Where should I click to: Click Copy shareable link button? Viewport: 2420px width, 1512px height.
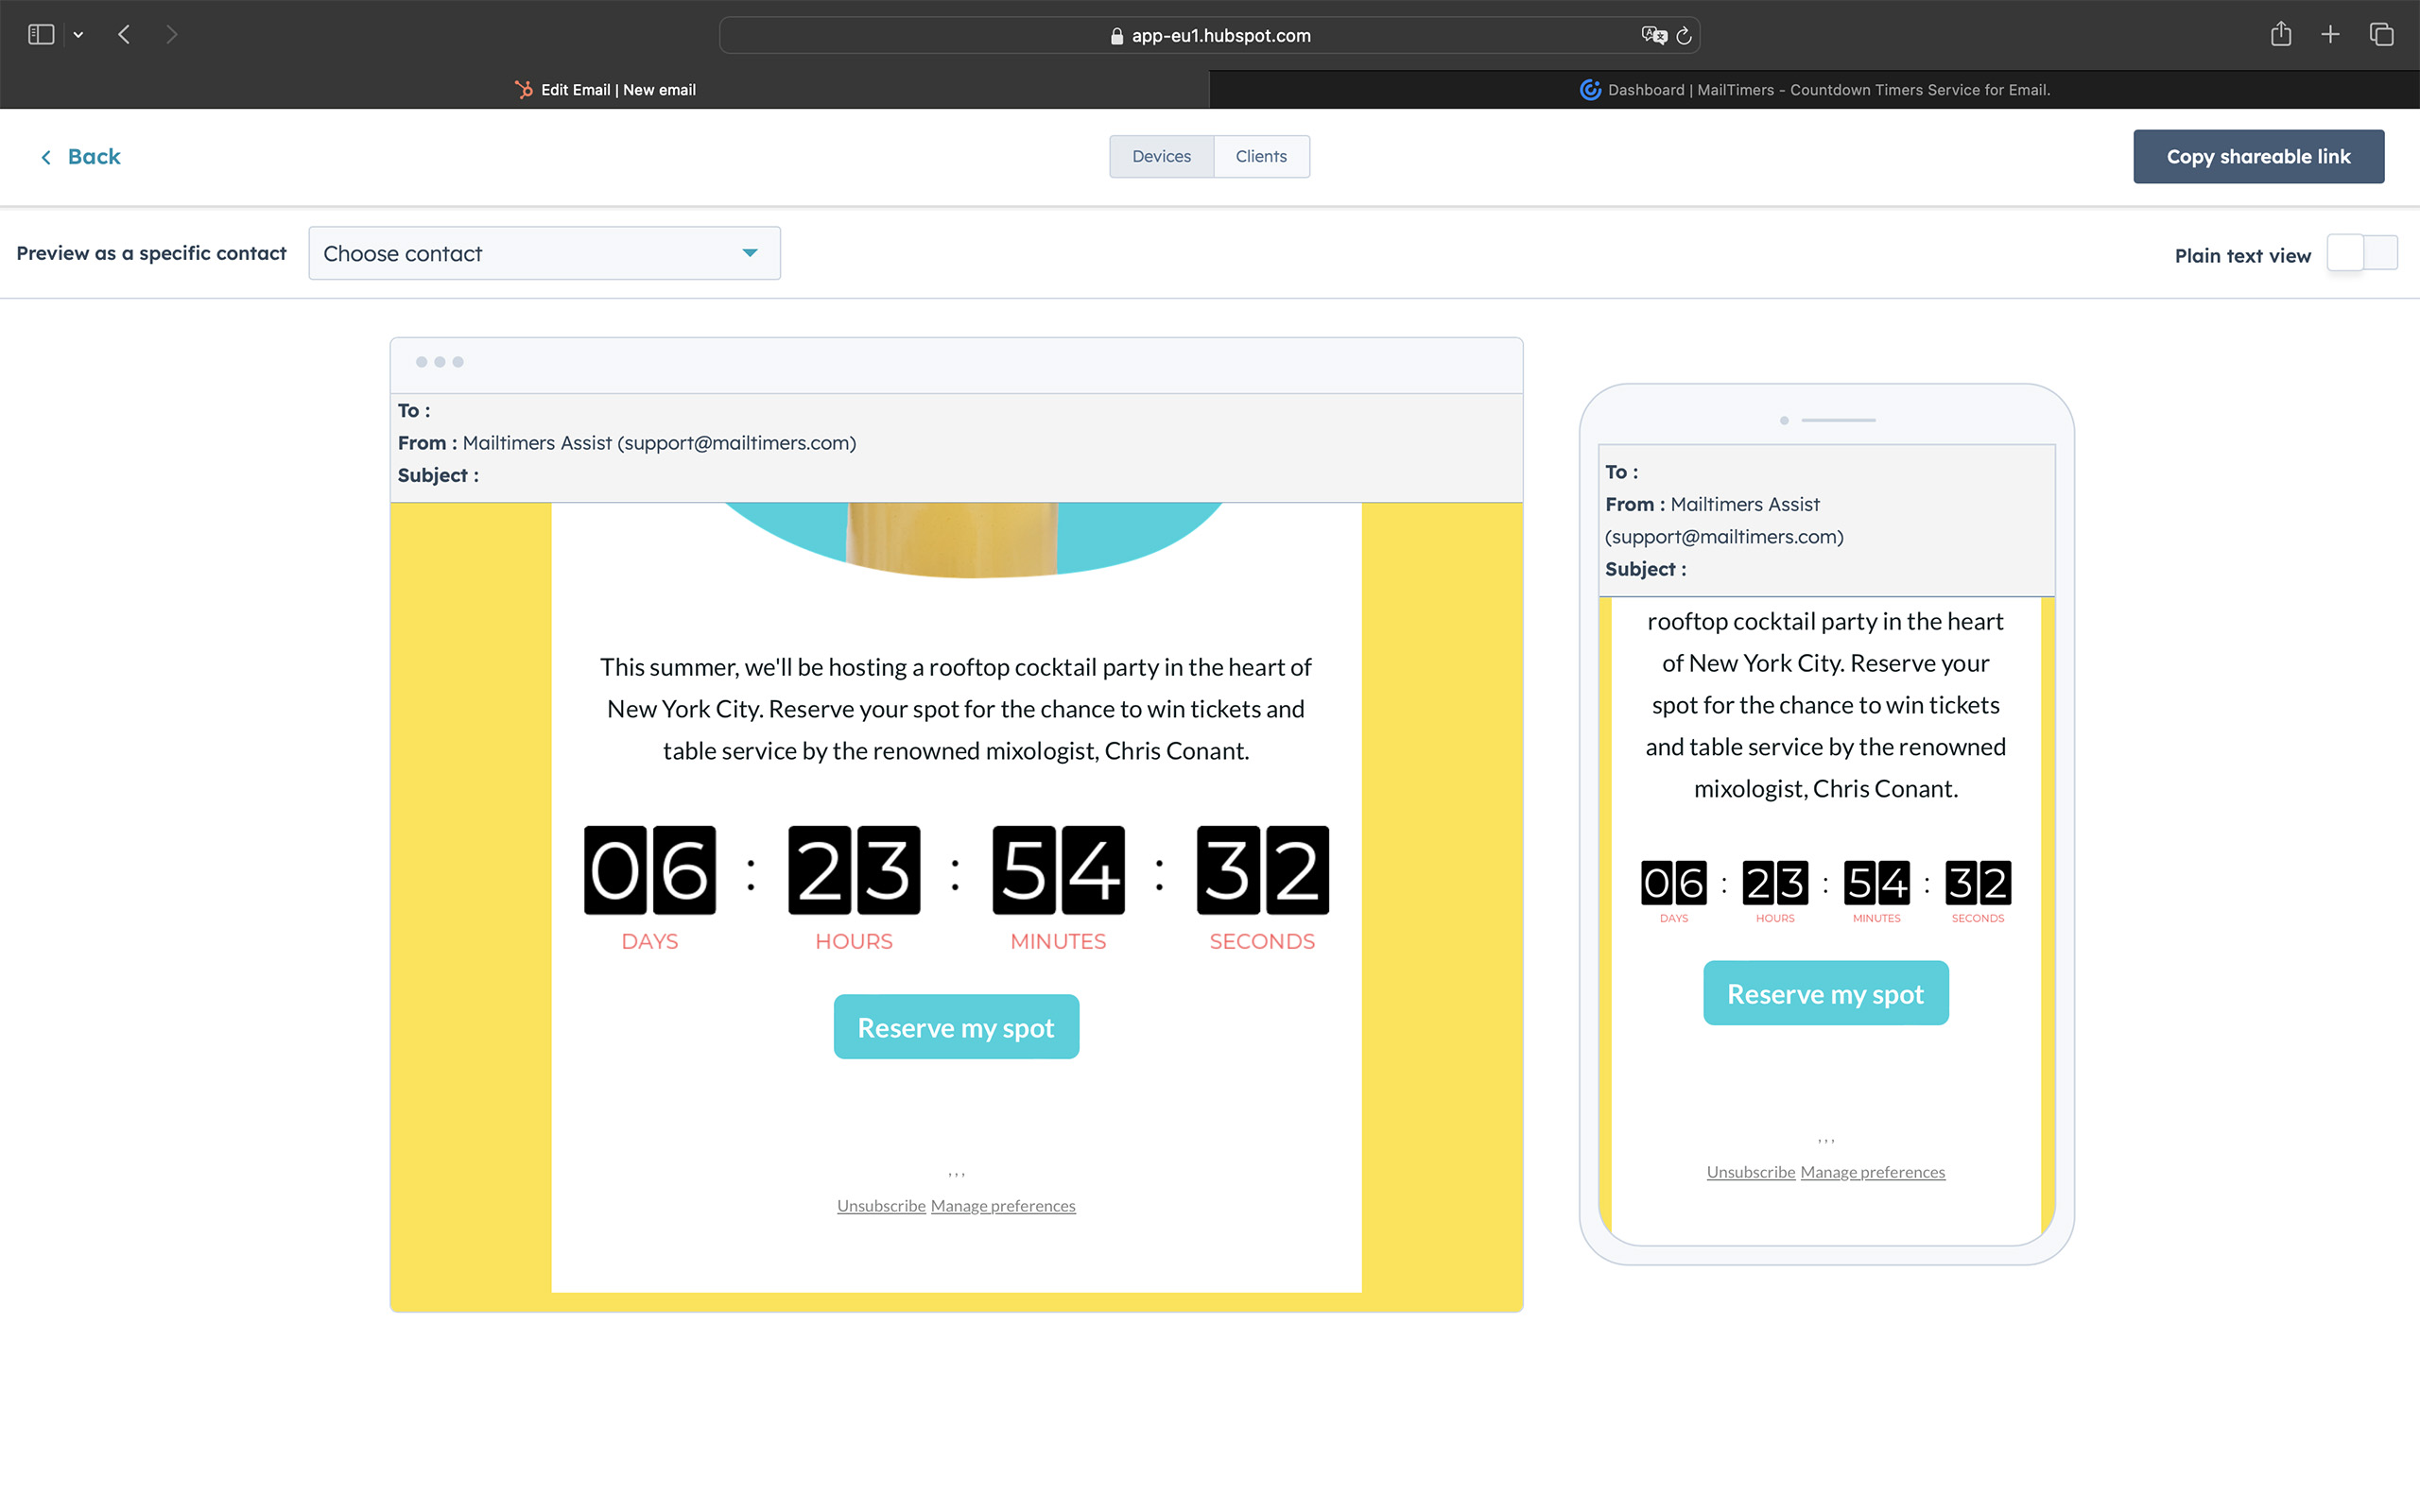coord(2258,157)
